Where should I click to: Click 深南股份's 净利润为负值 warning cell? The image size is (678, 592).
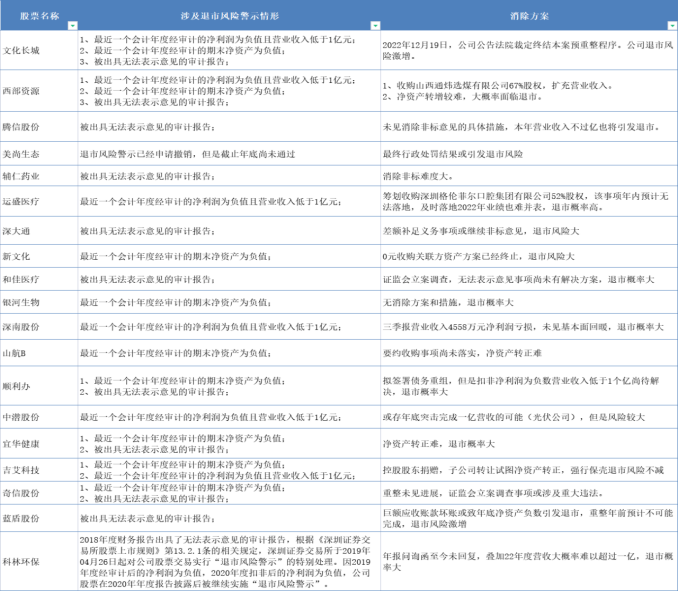pos(229,327)
